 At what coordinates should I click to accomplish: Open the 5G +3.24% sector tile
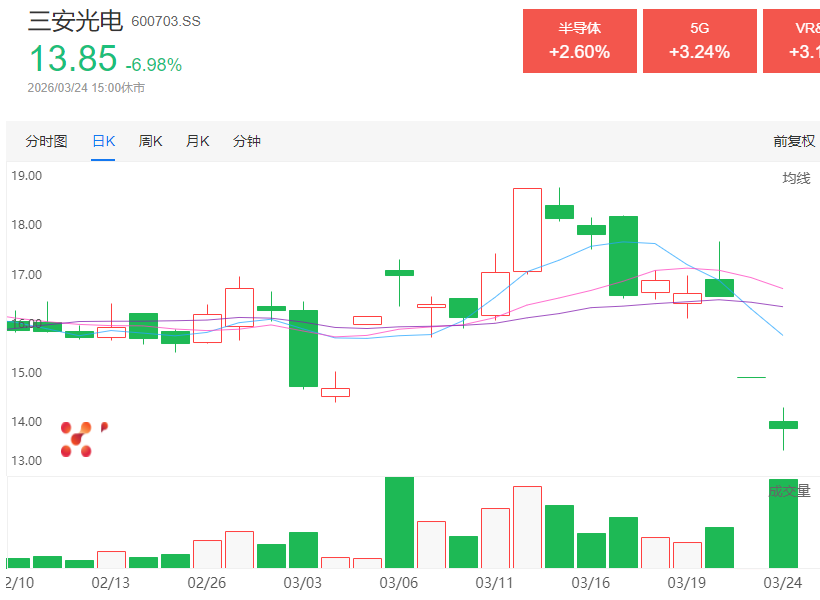tap(699, 41)
